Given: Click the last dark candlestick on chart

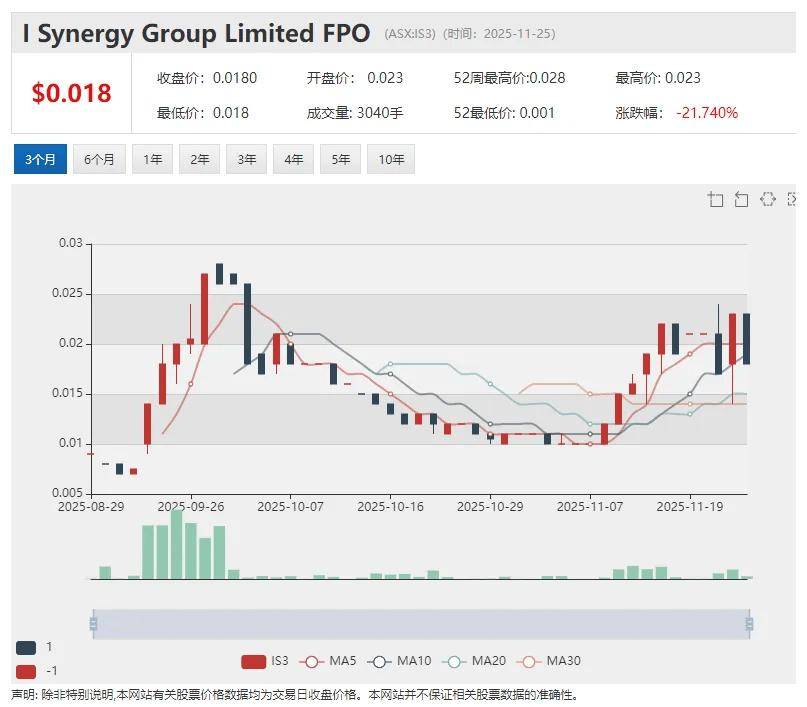Looking at the screenshot, I should (x=746, y=339).
